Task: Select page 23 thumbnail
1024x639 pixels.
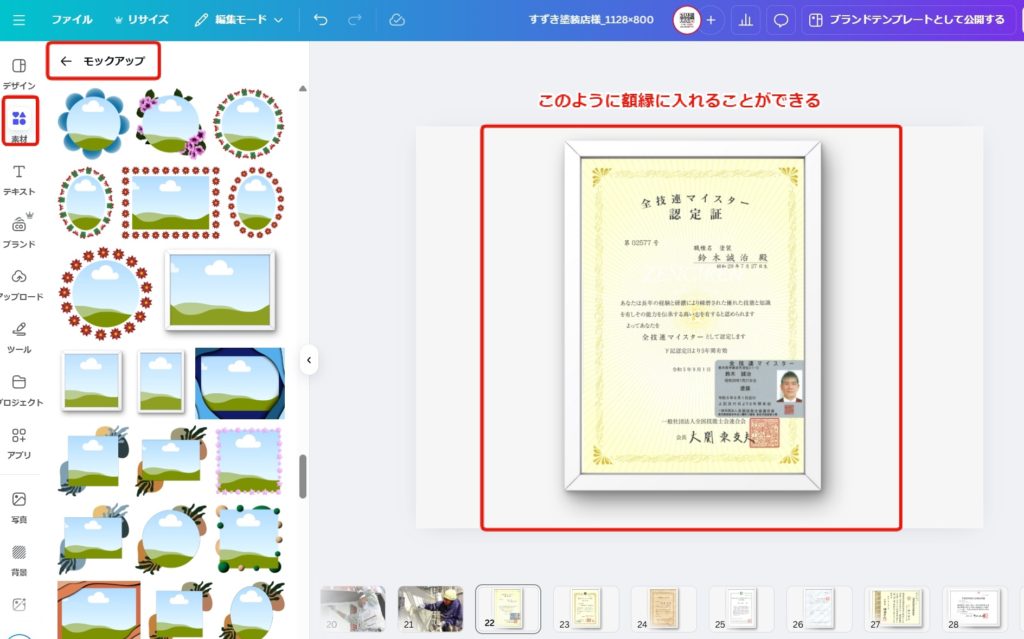Action: click(586, 608)
